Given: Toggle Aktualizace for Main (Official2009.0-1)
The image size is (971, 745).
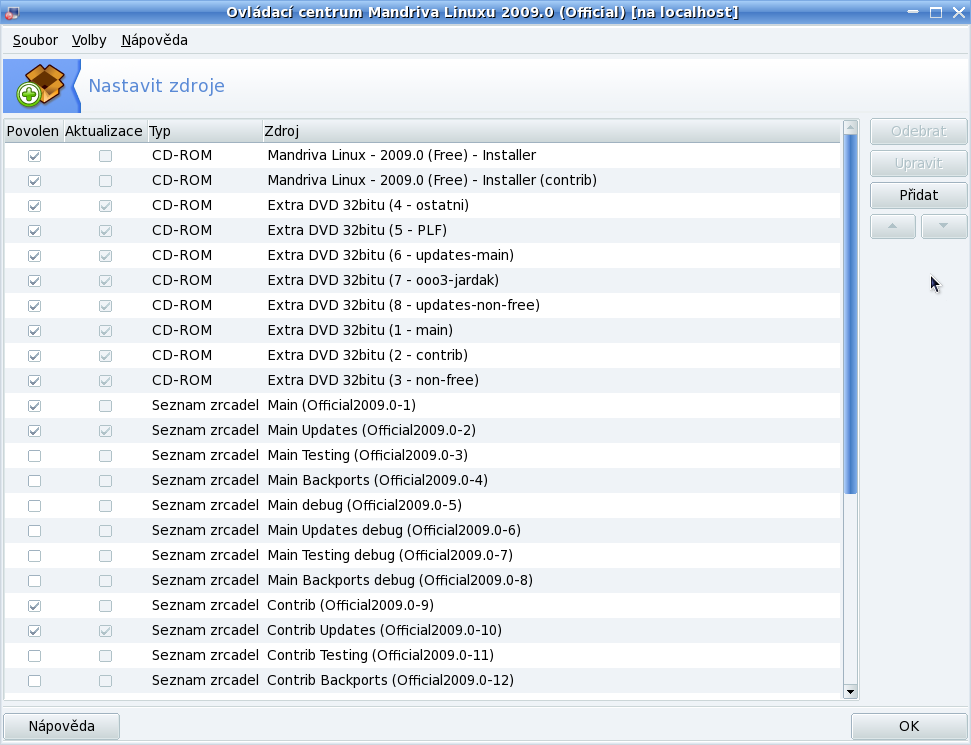Looking at the screenshot, I should point(105,406).
